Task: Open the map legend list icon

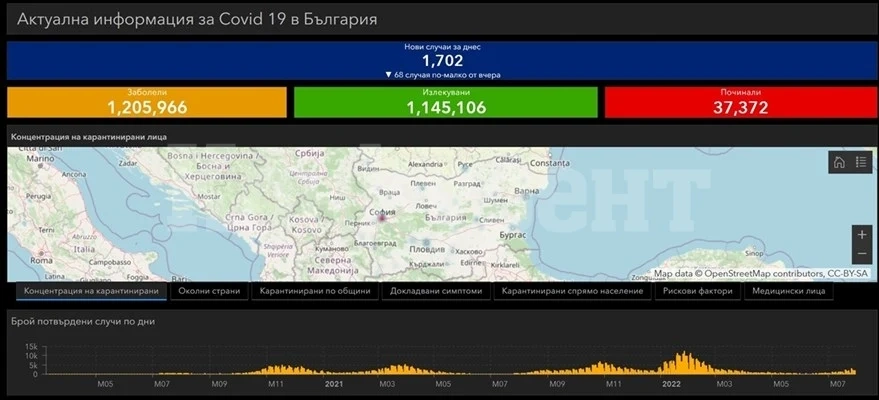Action: tap(861, 162)
